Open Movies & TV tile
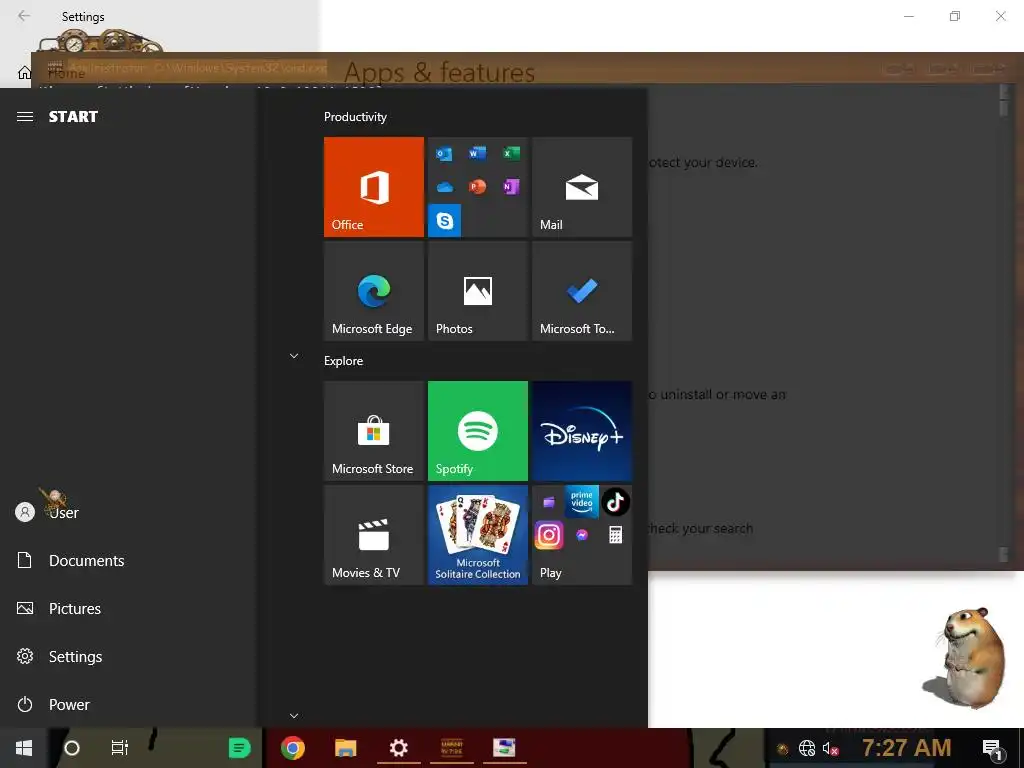1024x768 pixels. pos(374,535)
